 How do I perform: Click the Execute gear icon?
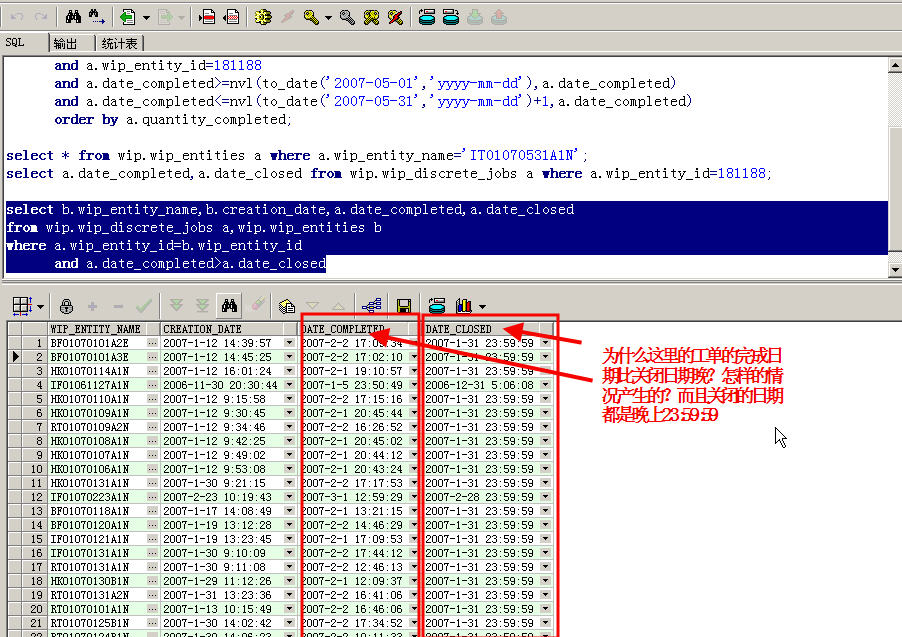coord(263,17)
